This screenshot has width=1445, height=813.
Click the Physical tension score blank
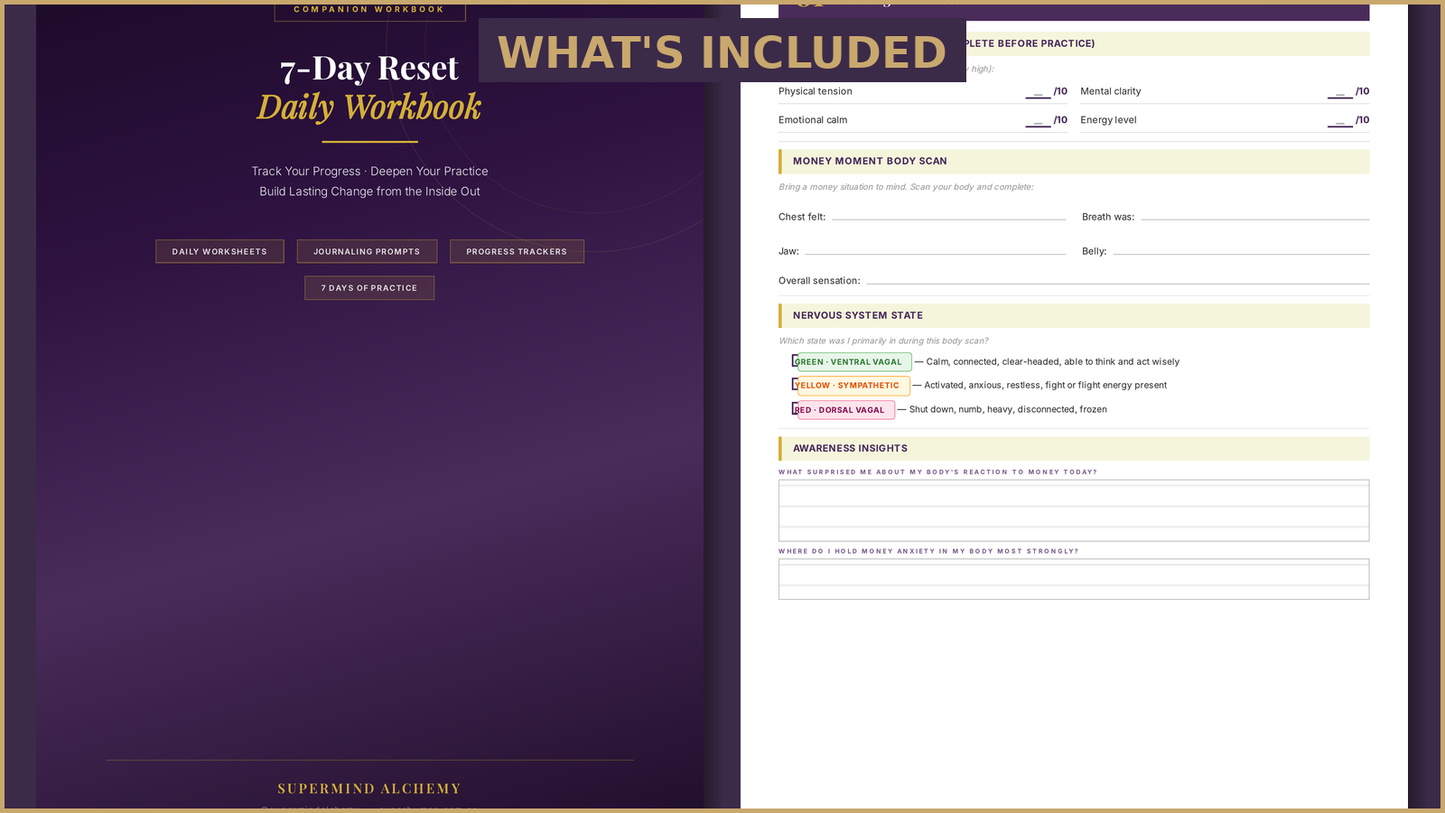coord(1038,92)
